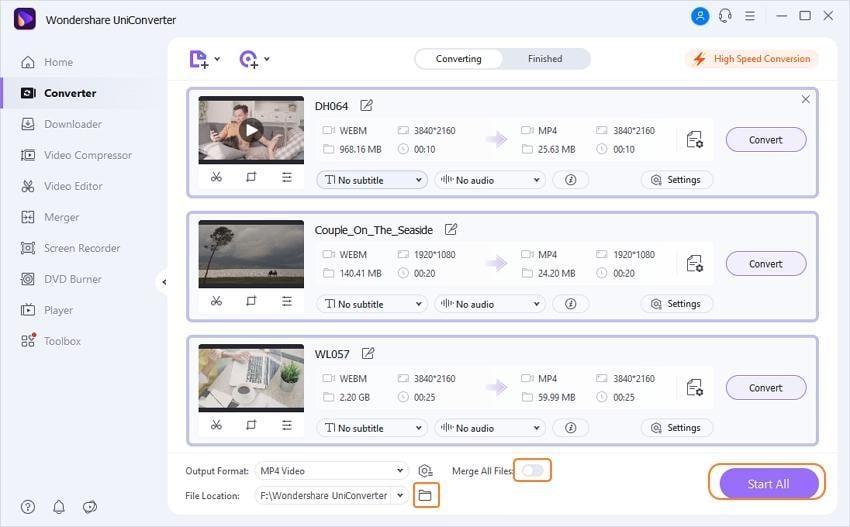Screen dimensions: 850x527
Task: Open effects list icon for DH064
Action: pyautogui.click(x=287, y=177)
